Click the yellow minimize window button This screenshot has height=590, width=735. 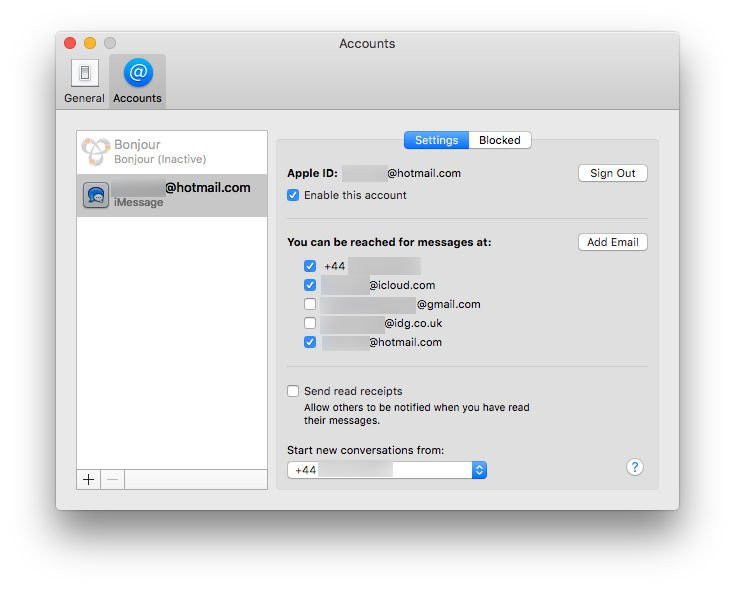[90, 43]
